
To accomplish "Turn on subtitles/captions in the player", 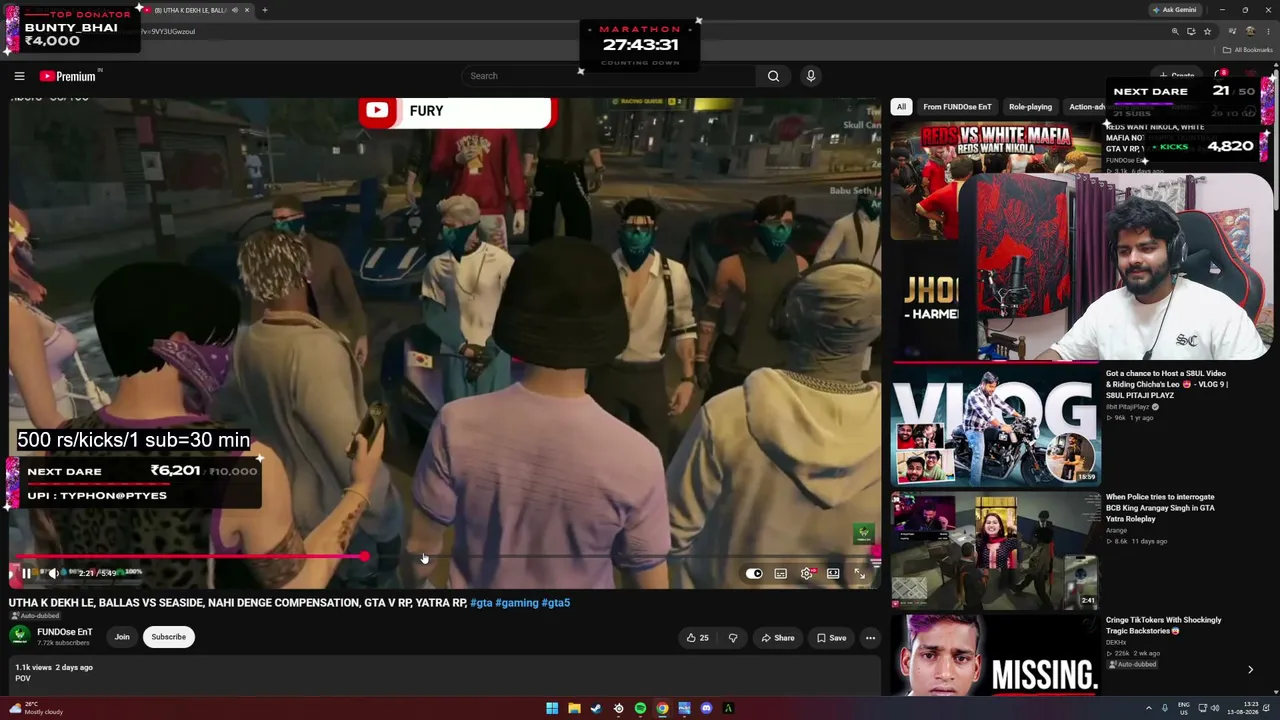I will pyautogui.click(x=780, y=573).
